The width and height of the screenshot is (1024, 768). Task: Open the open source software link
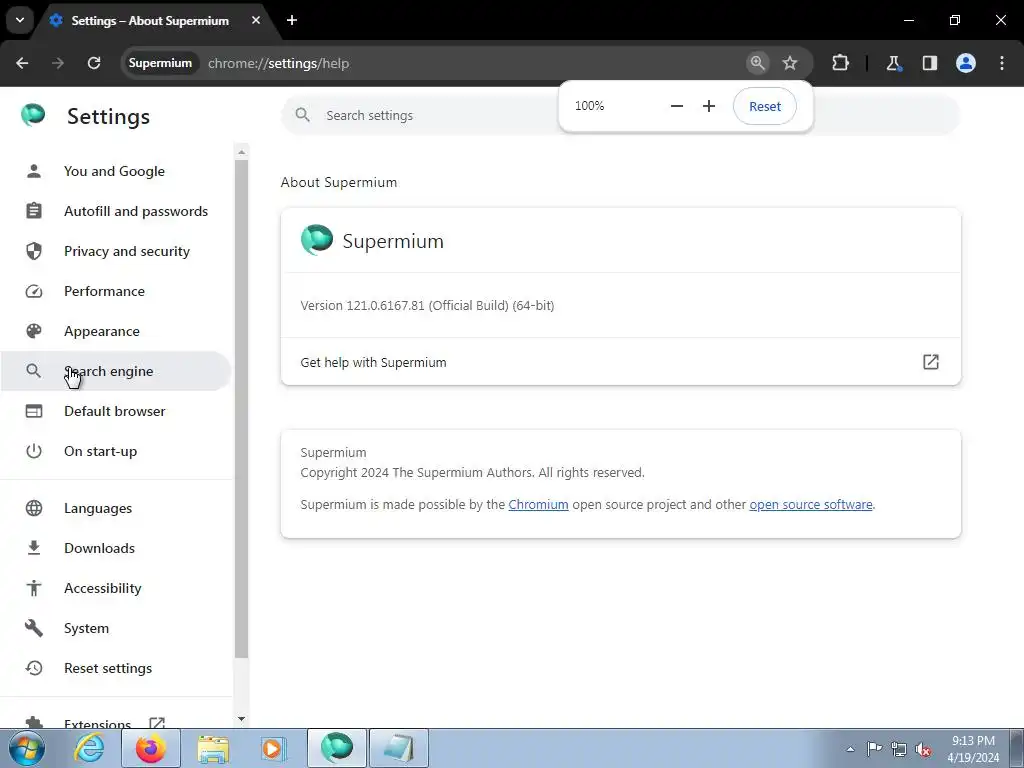(810, 504)
